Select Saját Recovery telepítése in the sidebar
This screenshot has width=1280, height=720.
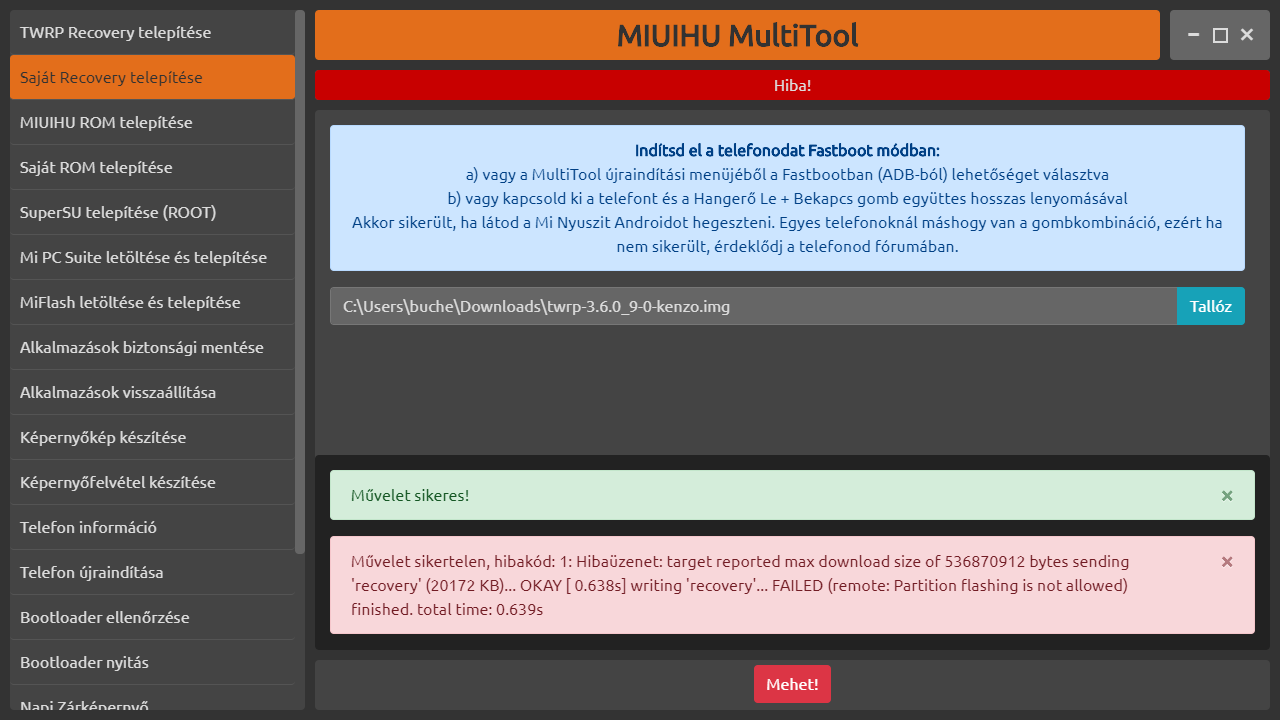[x=152, y=77]
